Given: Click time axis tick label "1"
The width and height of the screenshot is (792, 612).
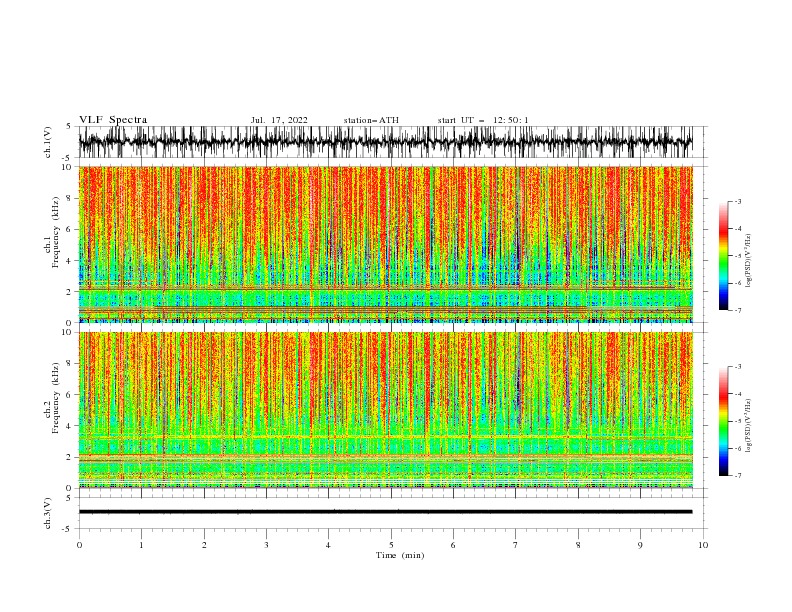Looking at the screenshot, I should pyautogui.click(x=141, y=545).
